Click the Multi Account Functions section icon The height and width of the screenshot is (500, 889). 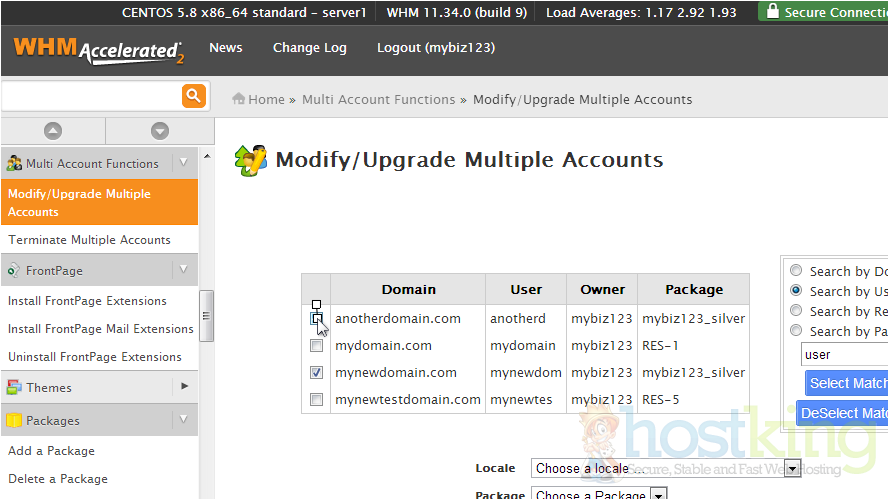pyautogui.click(x=14, y=163)
